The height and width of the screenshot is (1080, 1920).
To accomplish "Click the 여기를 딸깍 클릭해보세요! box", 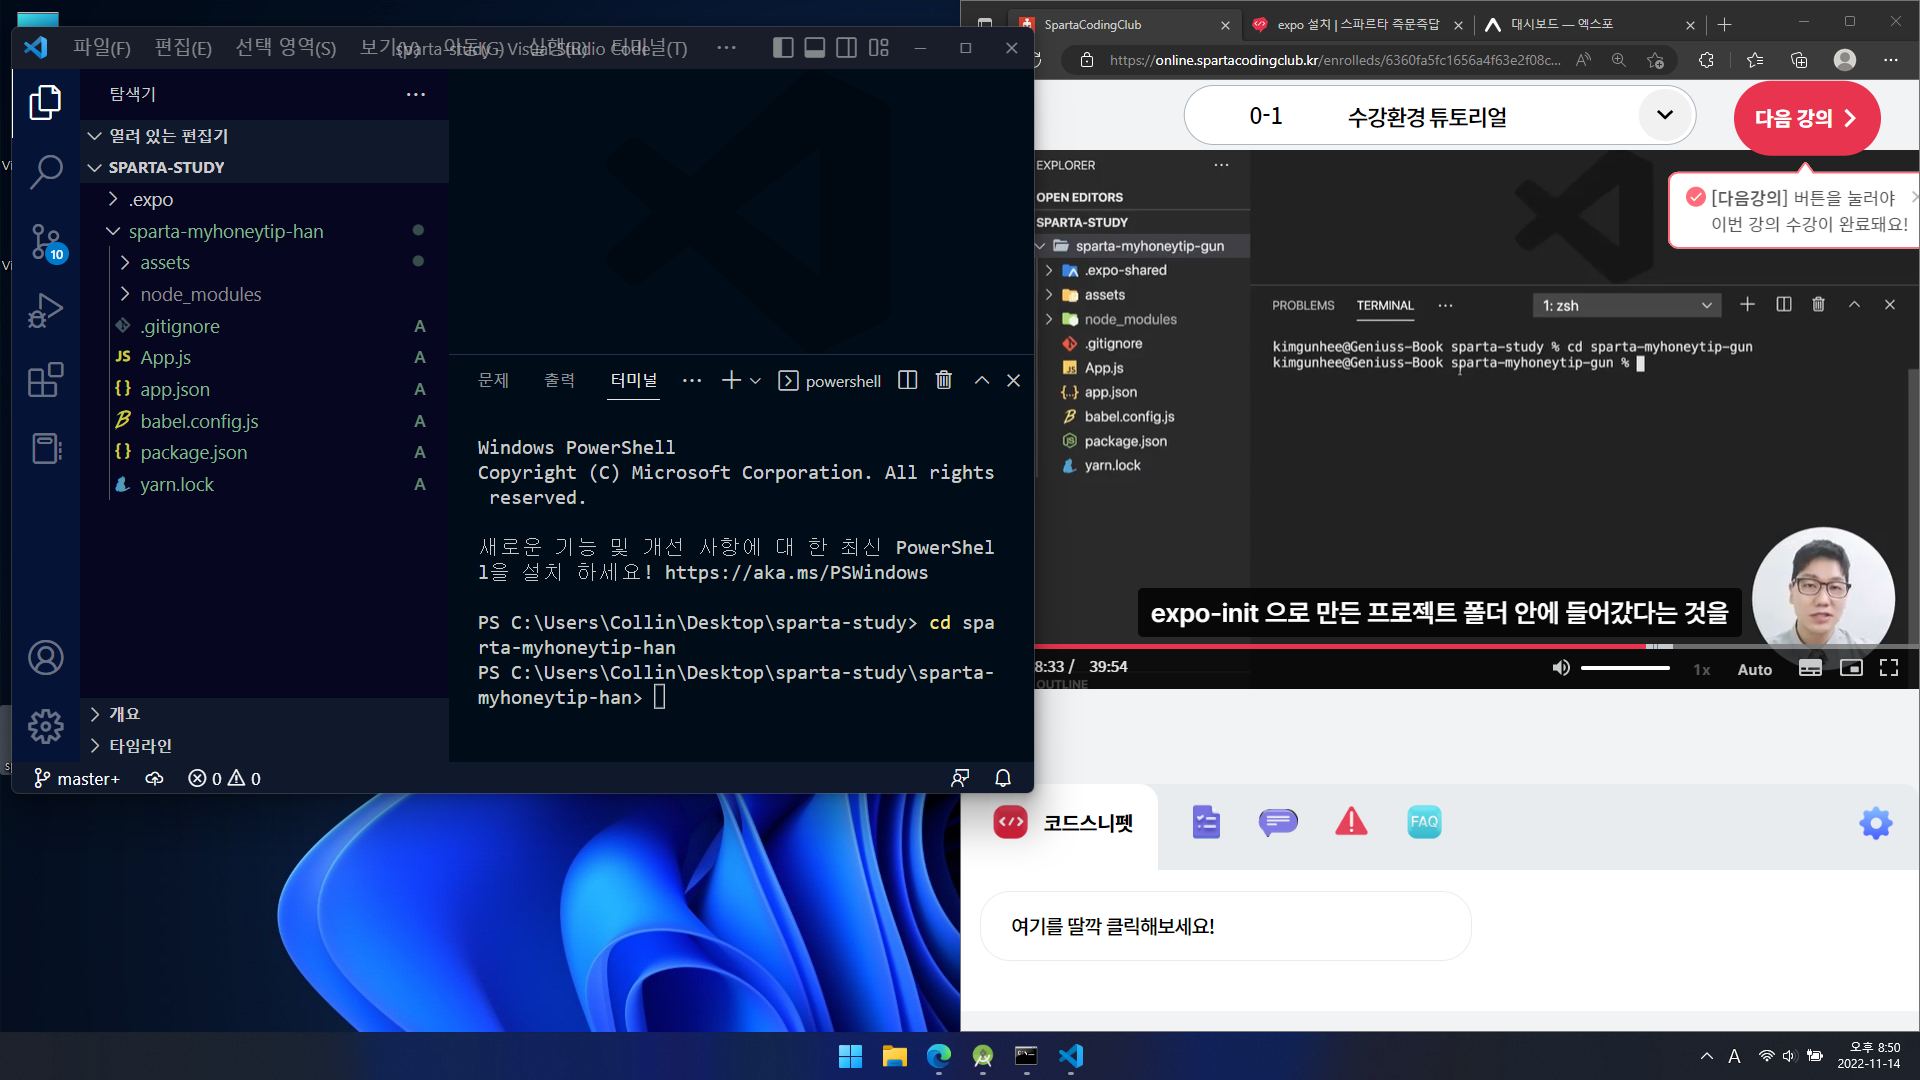I will pyautogui.click(x=1225, y=926).
